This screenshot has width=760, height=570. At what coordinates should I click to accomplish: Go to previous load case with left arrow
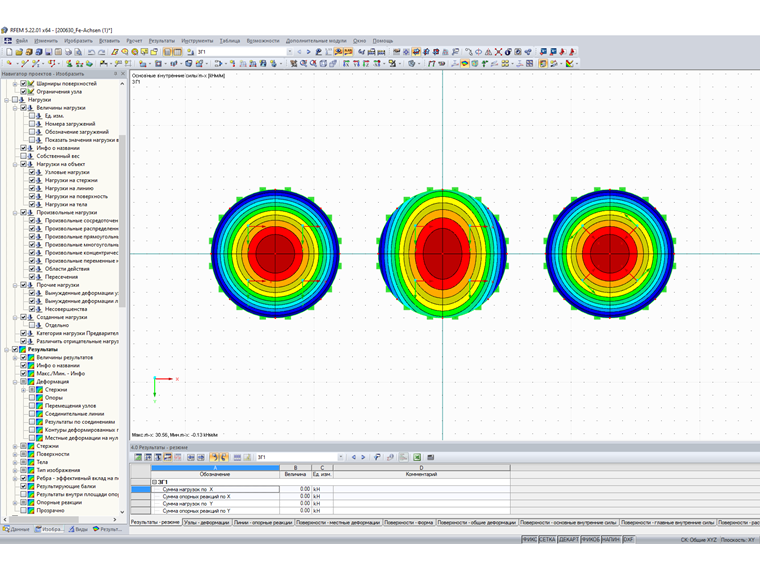pyautogui.click(x=299, y=52)
